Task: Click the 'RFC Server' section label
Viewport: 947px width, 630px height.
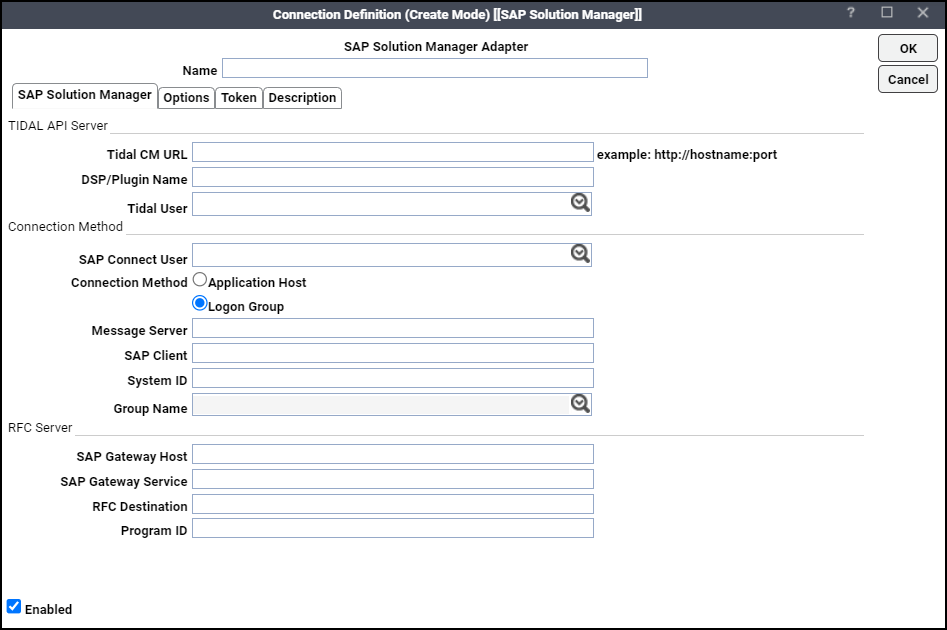Action: 40,428
